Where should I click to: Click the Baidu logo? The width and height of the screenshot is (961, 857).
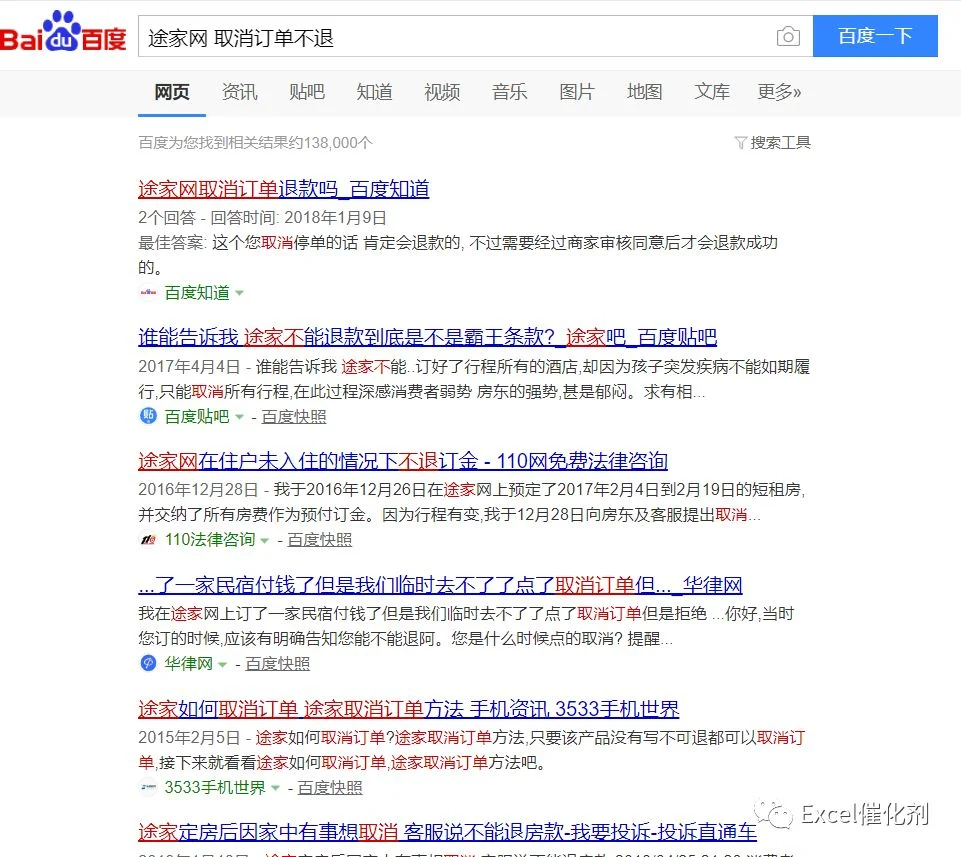click(x=63, y=32)
